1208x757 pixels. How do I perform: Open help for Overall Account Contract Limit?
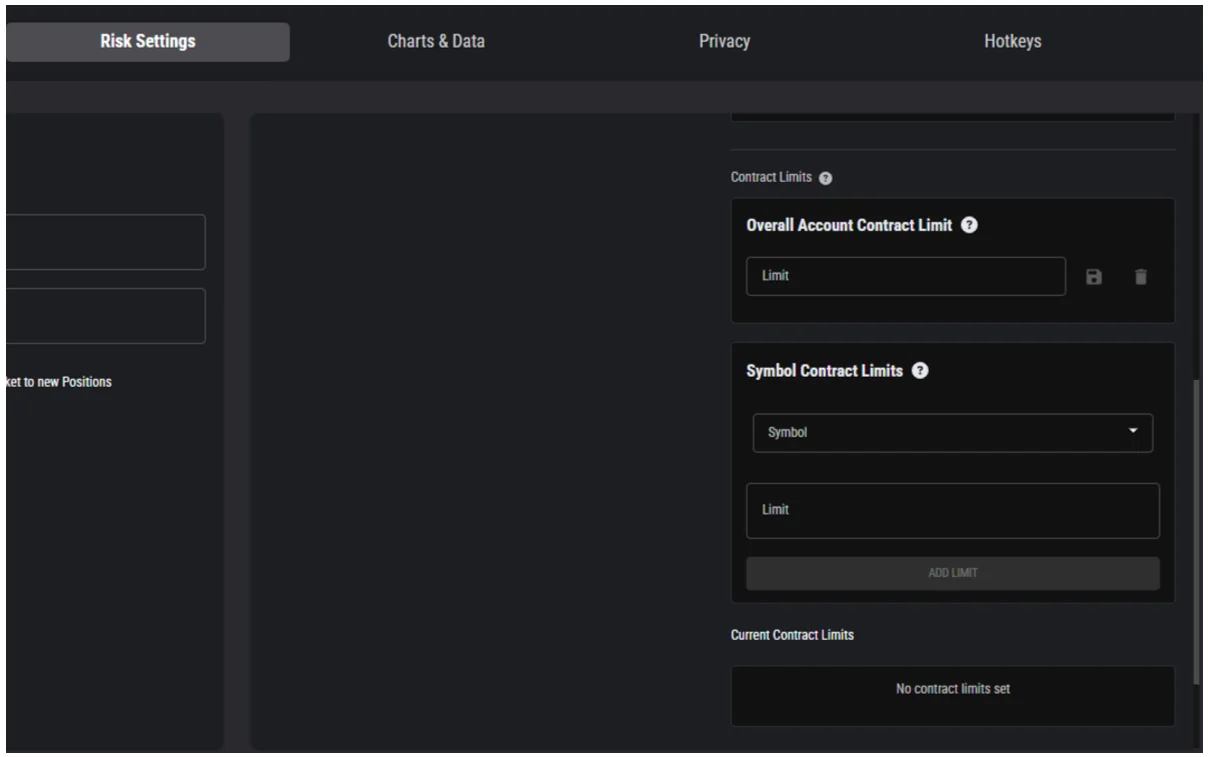[968, 226]
